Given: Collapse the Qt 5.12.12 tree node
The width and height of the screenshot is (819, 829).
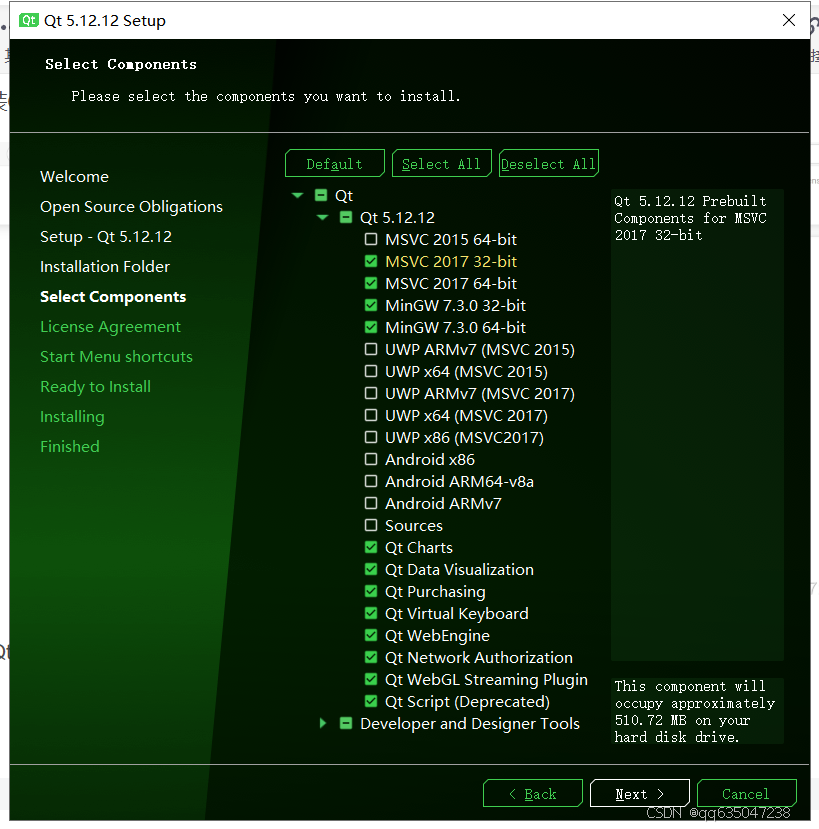Looking at the screenshot, I should click(x=323, y=217).
